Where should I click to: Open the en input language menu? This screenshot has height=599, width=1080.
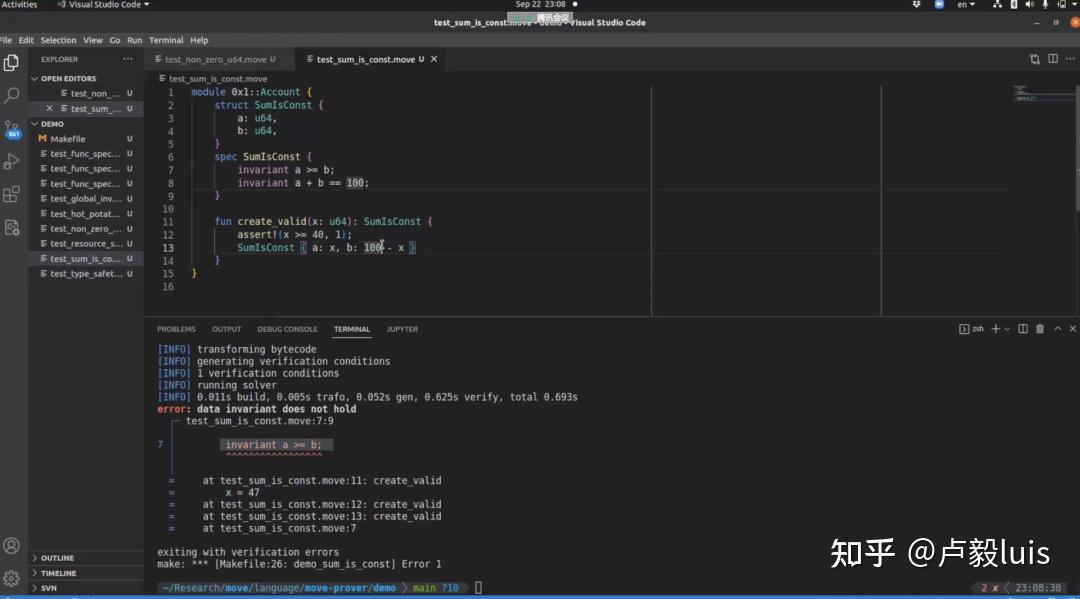point(966,5)
